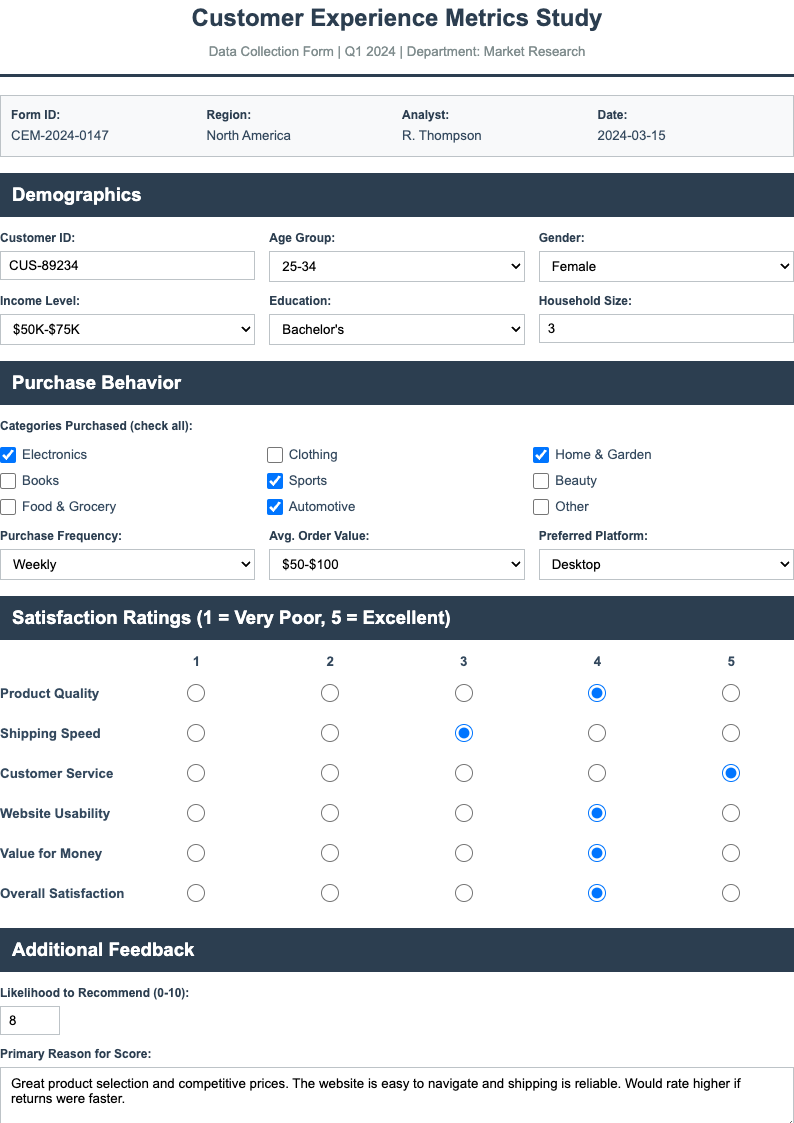The height and width of the screenshot is (1123, 794).
Task: Check the Other category box
Action: coord(541,507)
